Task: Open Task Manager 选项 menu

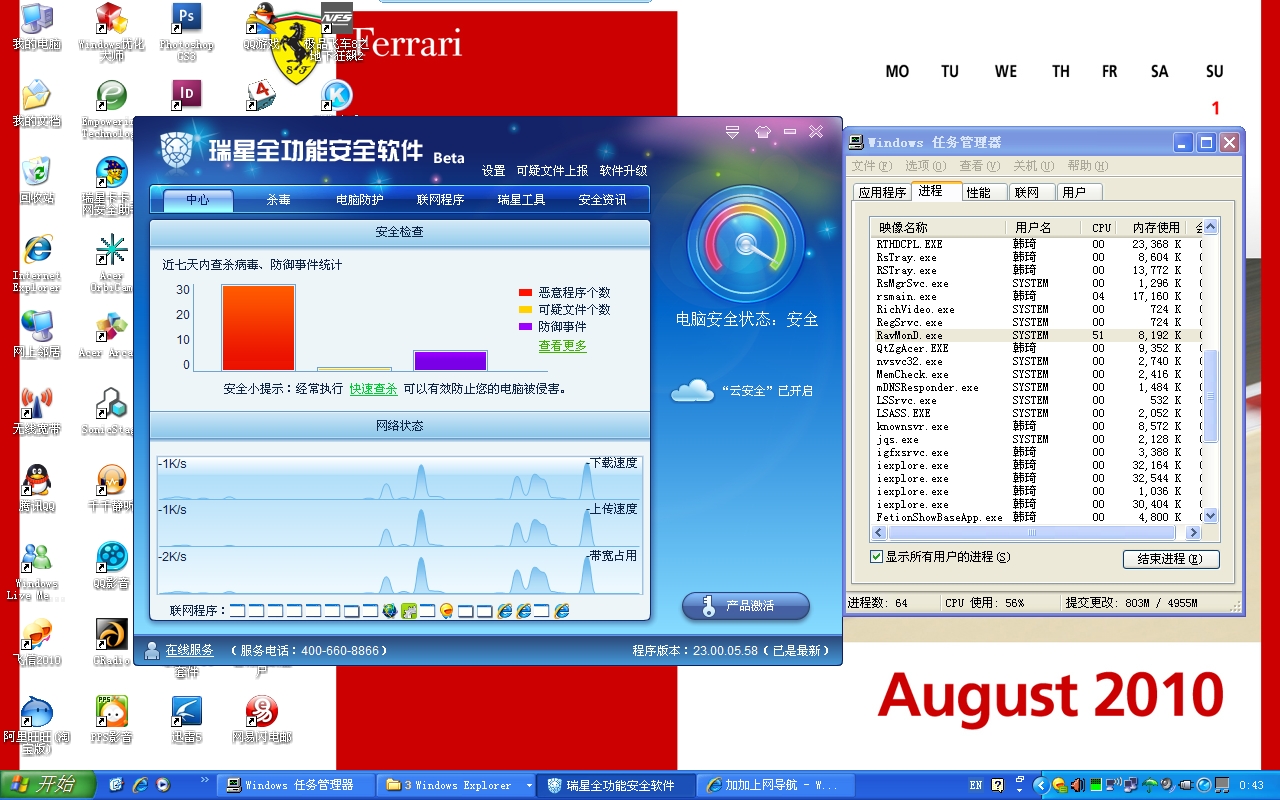Action: tap(925, 166)
